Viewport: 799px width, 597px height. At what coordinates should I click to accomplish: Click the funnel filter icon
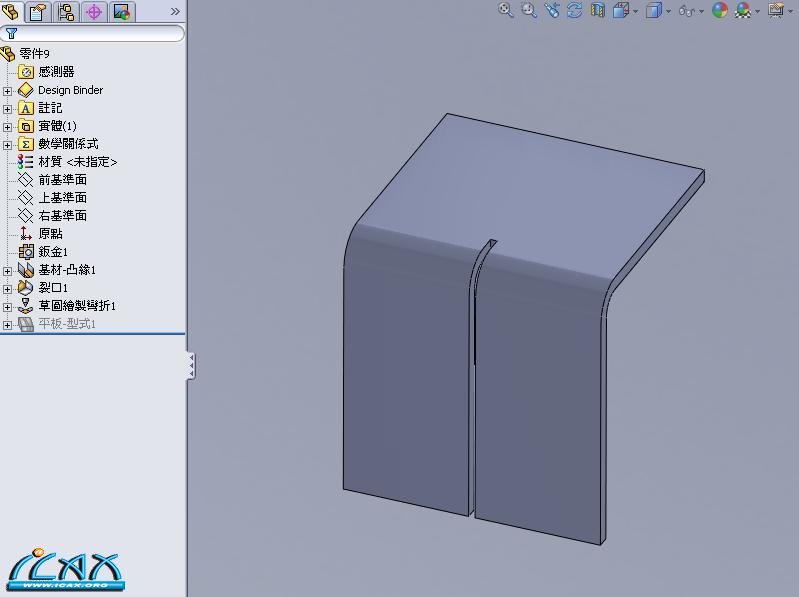[x=11, y=34]
